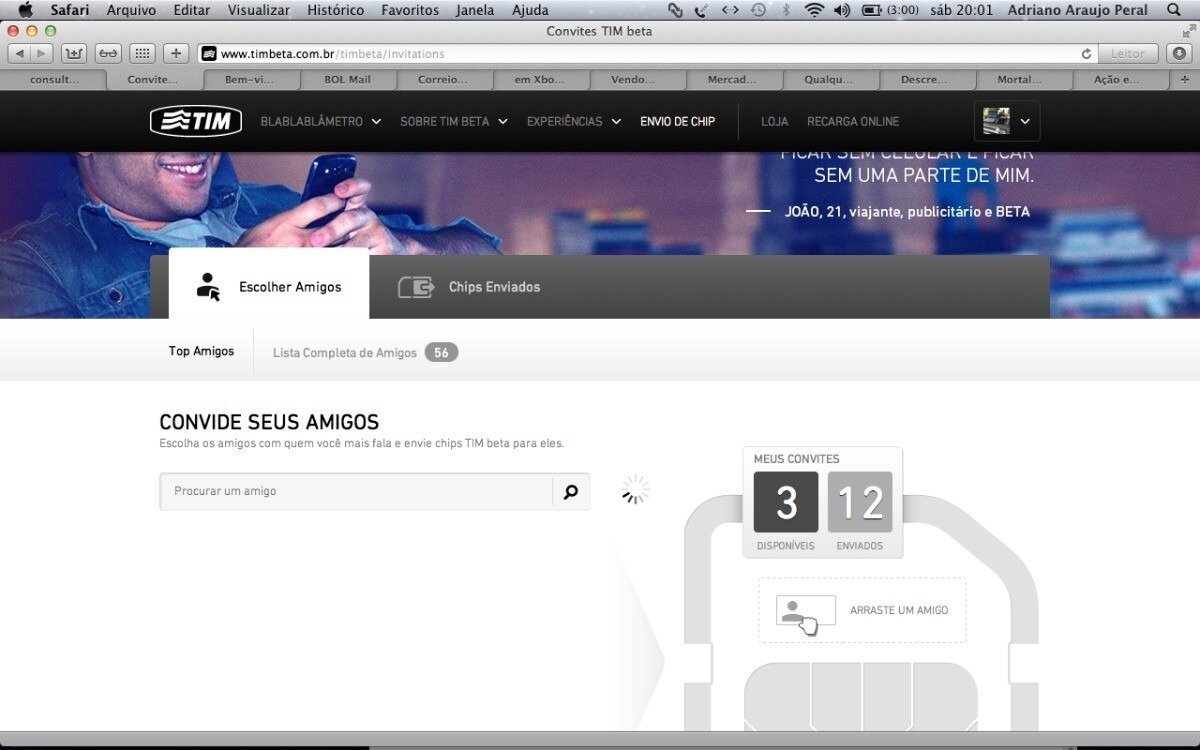Open a new tab with the plus icon
This screenshot has width=1200, height=750.
coord(1185,80)
